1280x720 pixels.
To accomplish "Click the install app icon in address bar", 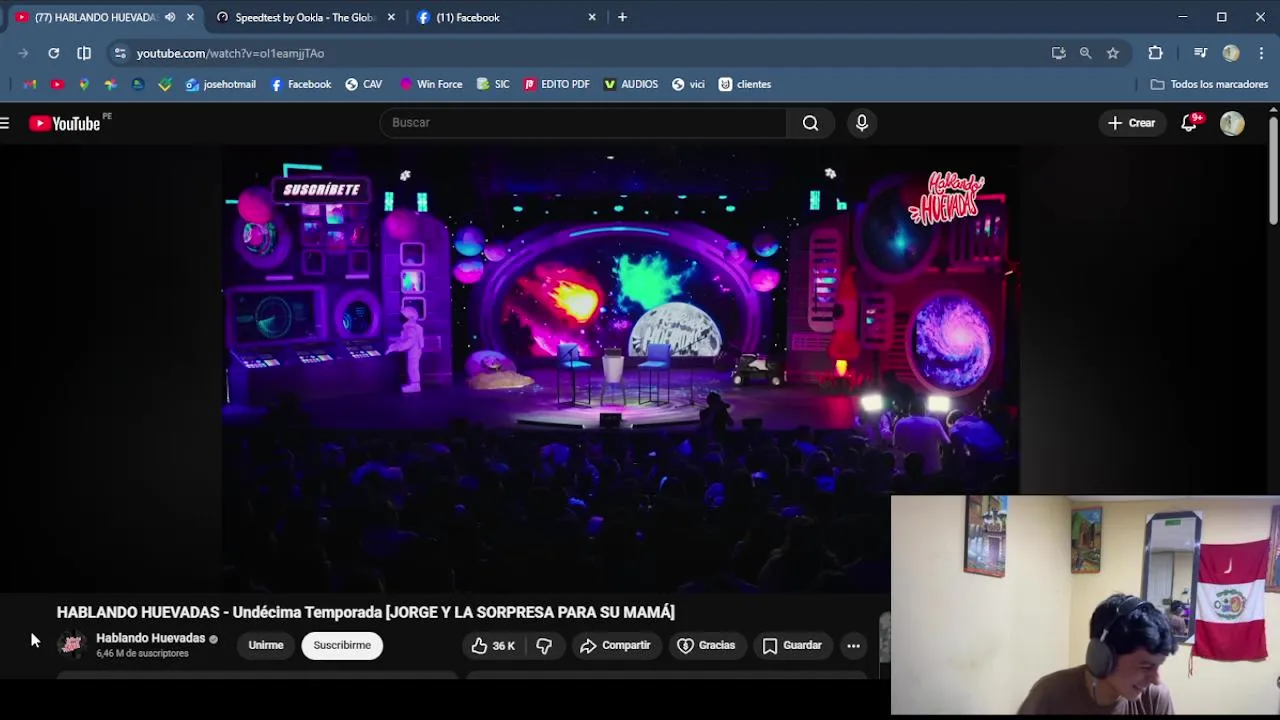I will (x=1059, y=53).
